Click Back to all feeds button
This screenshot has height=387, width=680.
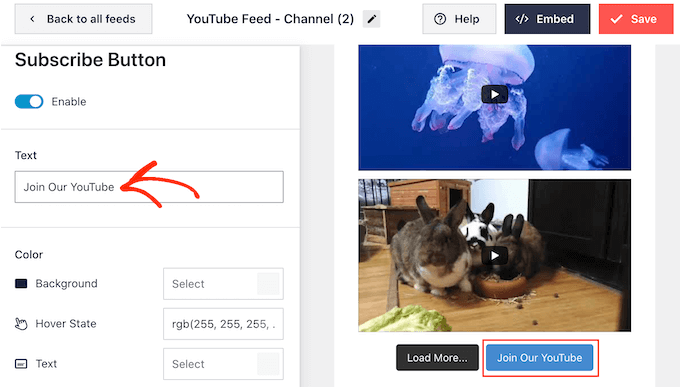(x=83, y=19)
